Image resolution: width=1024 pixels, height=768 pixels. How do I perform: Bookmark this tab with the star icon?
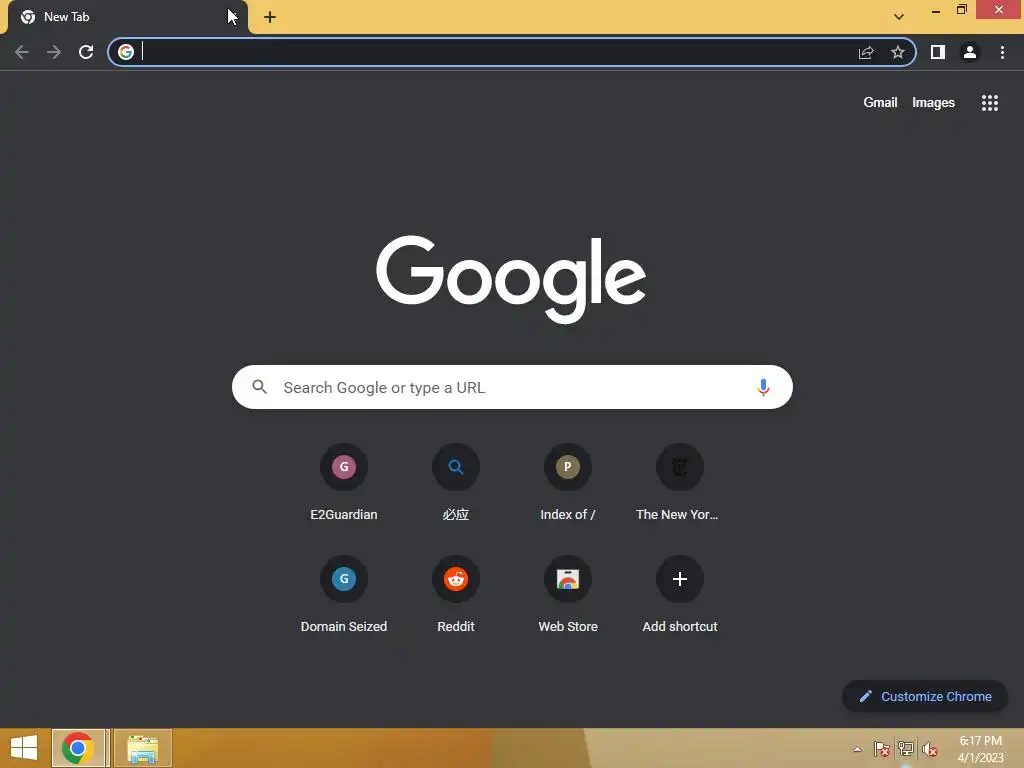(898, 52)
